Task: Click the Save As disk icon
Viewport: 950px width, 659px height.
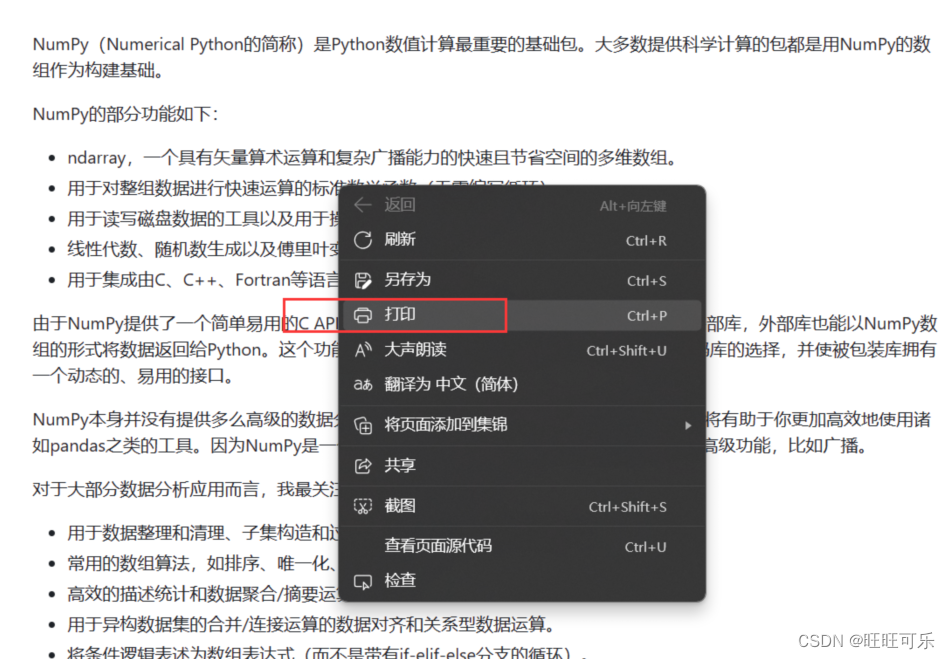Action: tap(363, 280)
